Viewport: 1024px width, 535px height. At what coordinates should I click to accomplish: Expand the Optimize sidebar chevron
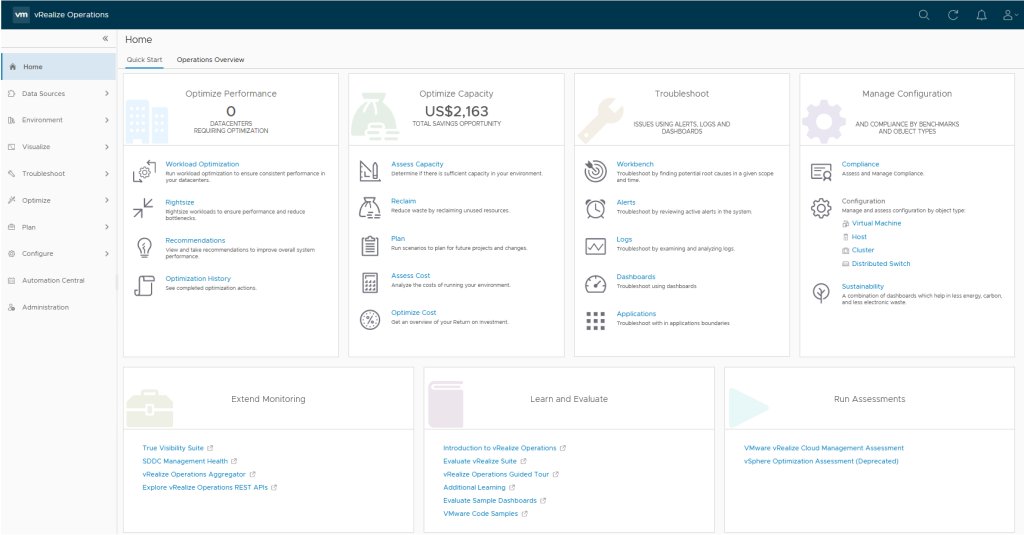coord(106,201)
